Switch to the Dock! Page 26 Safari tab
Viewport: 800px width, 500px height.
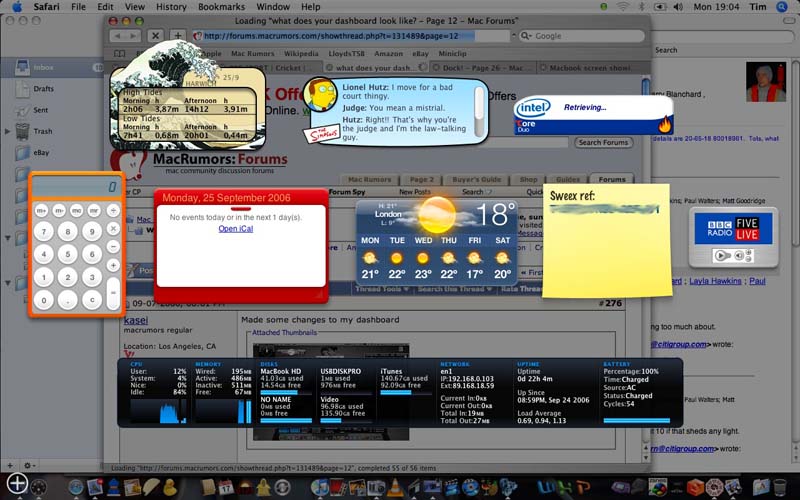coord(483,67)
